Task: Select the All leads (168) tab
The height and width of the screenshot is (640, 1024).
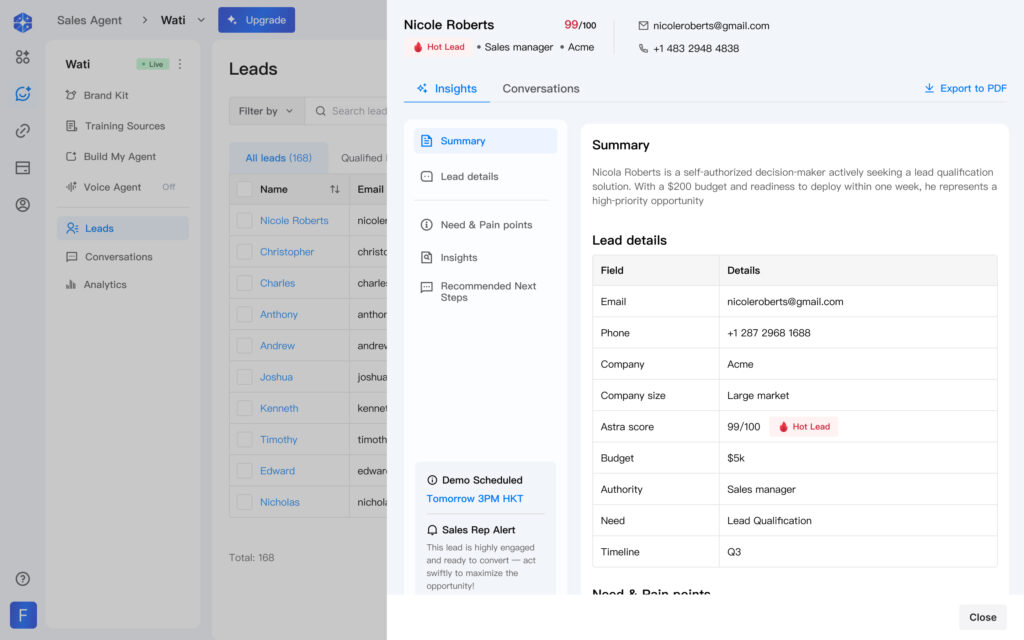Action: pos(278,158)
